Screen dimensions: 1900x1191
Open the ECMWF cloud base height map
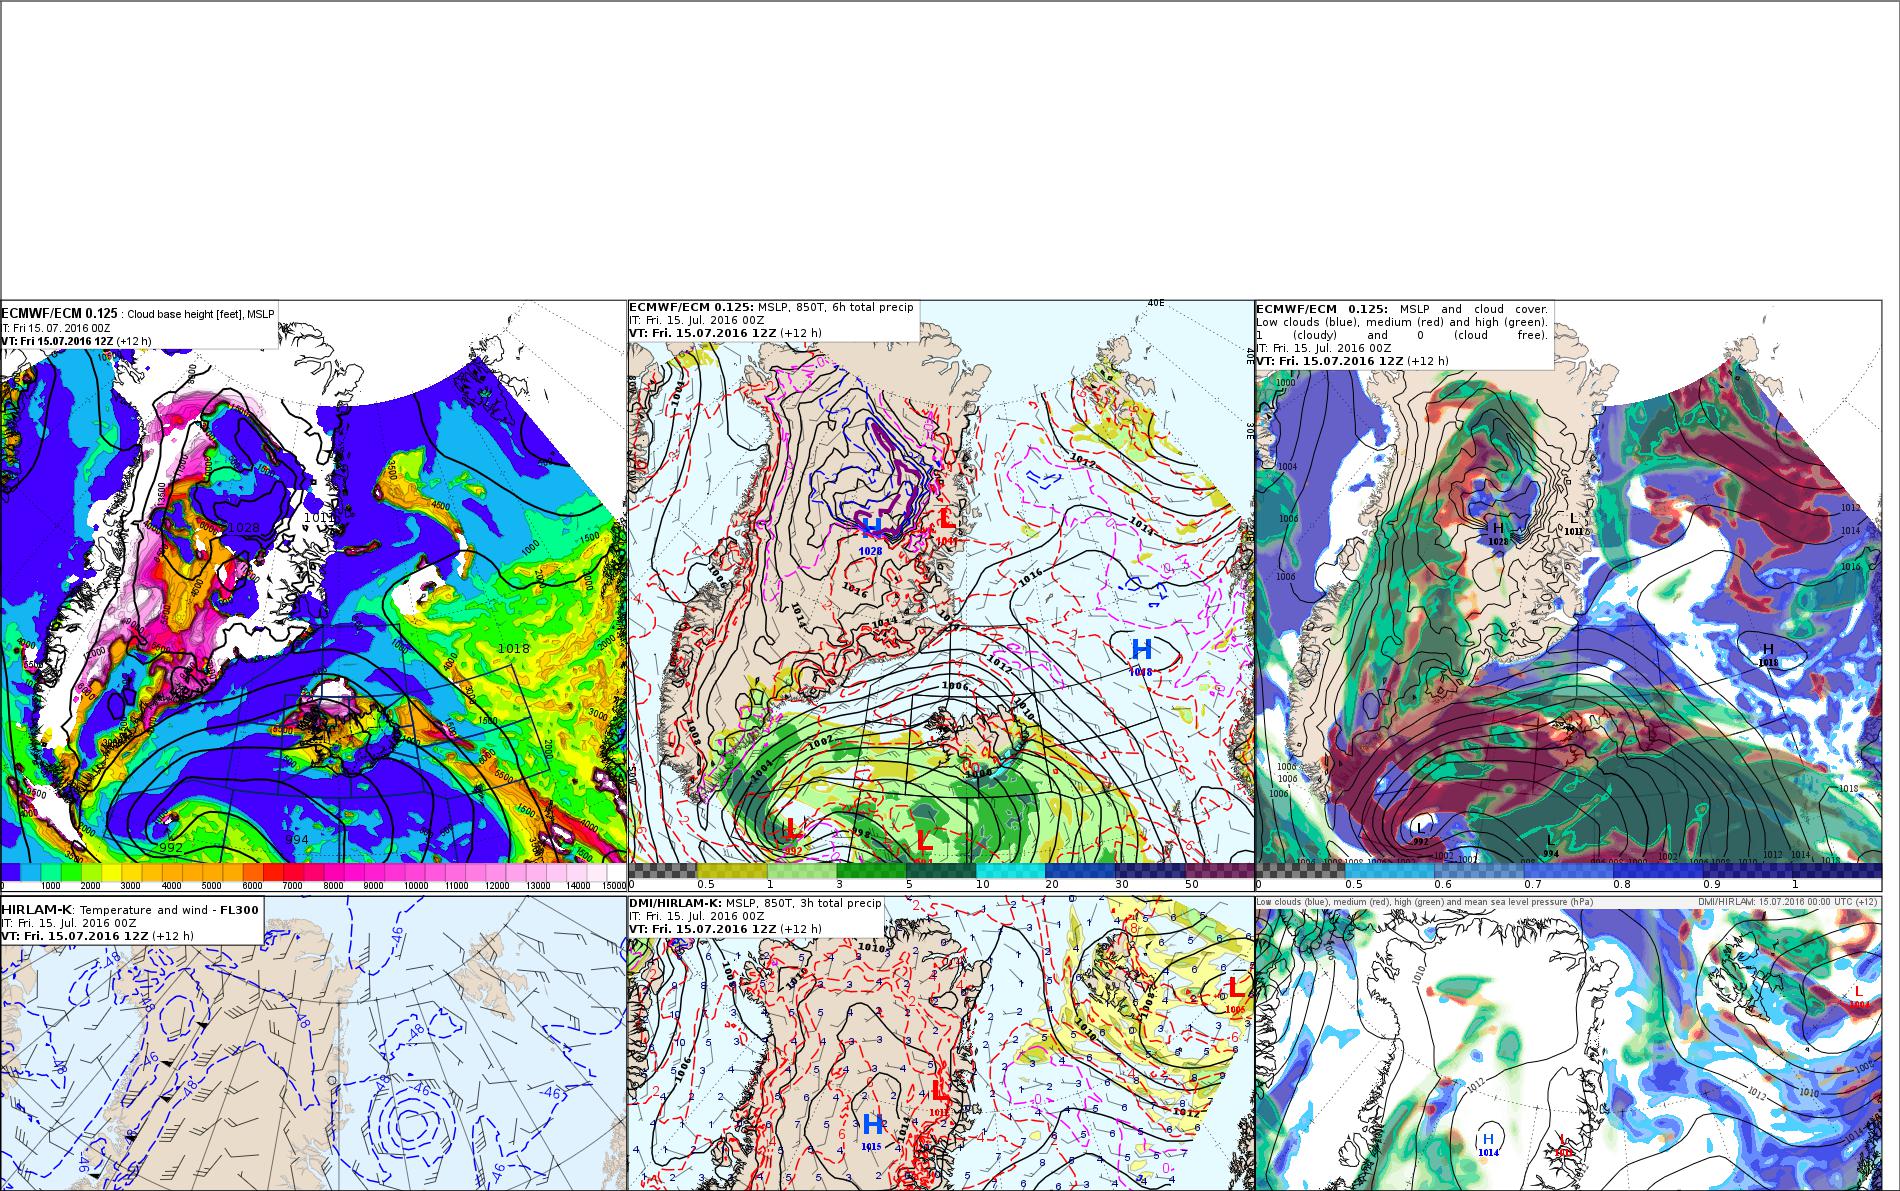tap(313, 595)
